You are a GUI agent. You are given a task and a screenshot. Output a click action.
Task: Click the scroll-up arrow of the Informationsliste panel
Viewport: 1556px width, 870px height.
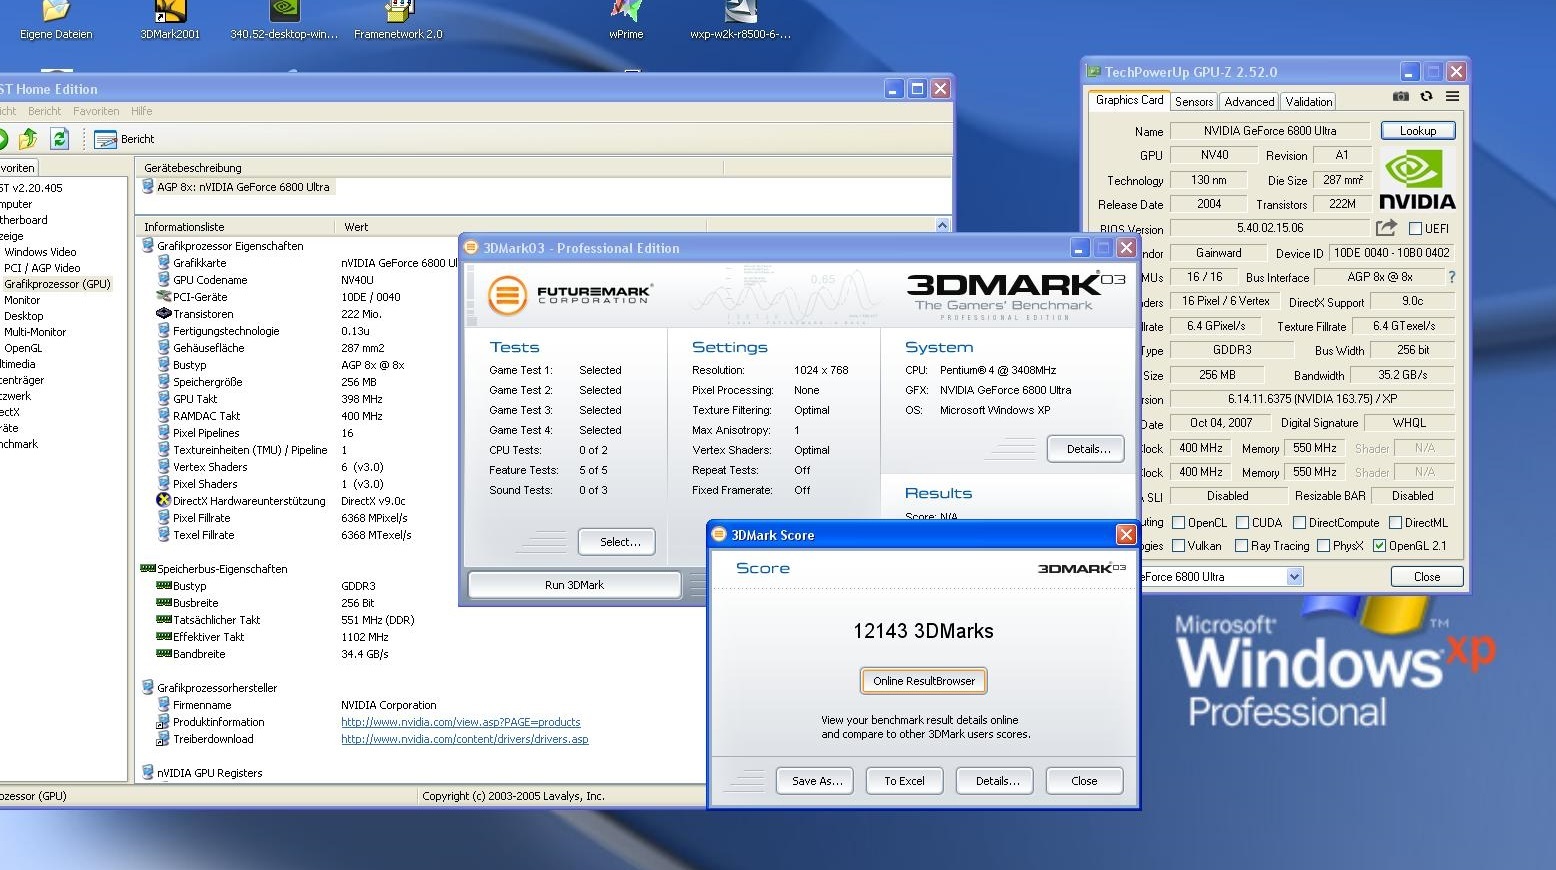(x=942, y=226)
